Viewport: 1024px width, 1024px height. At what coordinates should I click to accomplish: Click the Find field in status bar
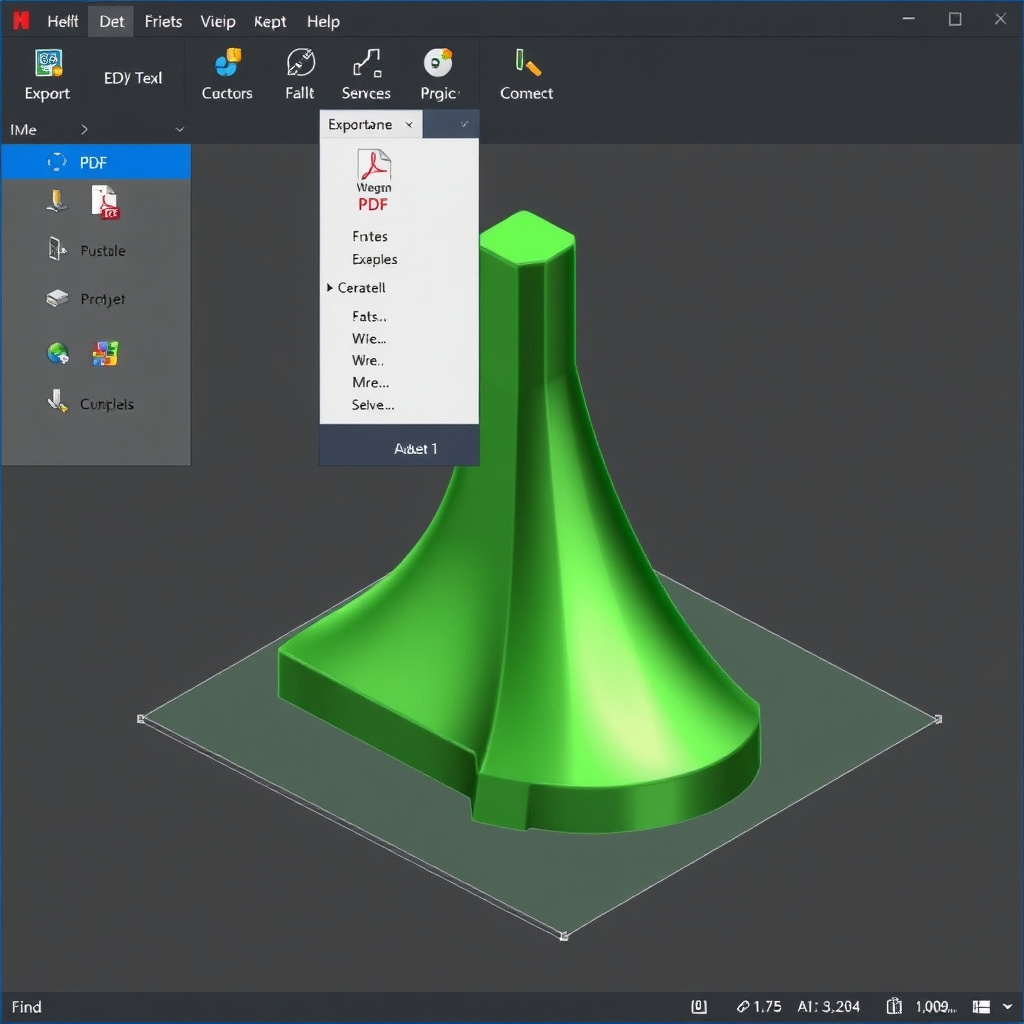pyautogui.click(x=27, y=1006)
